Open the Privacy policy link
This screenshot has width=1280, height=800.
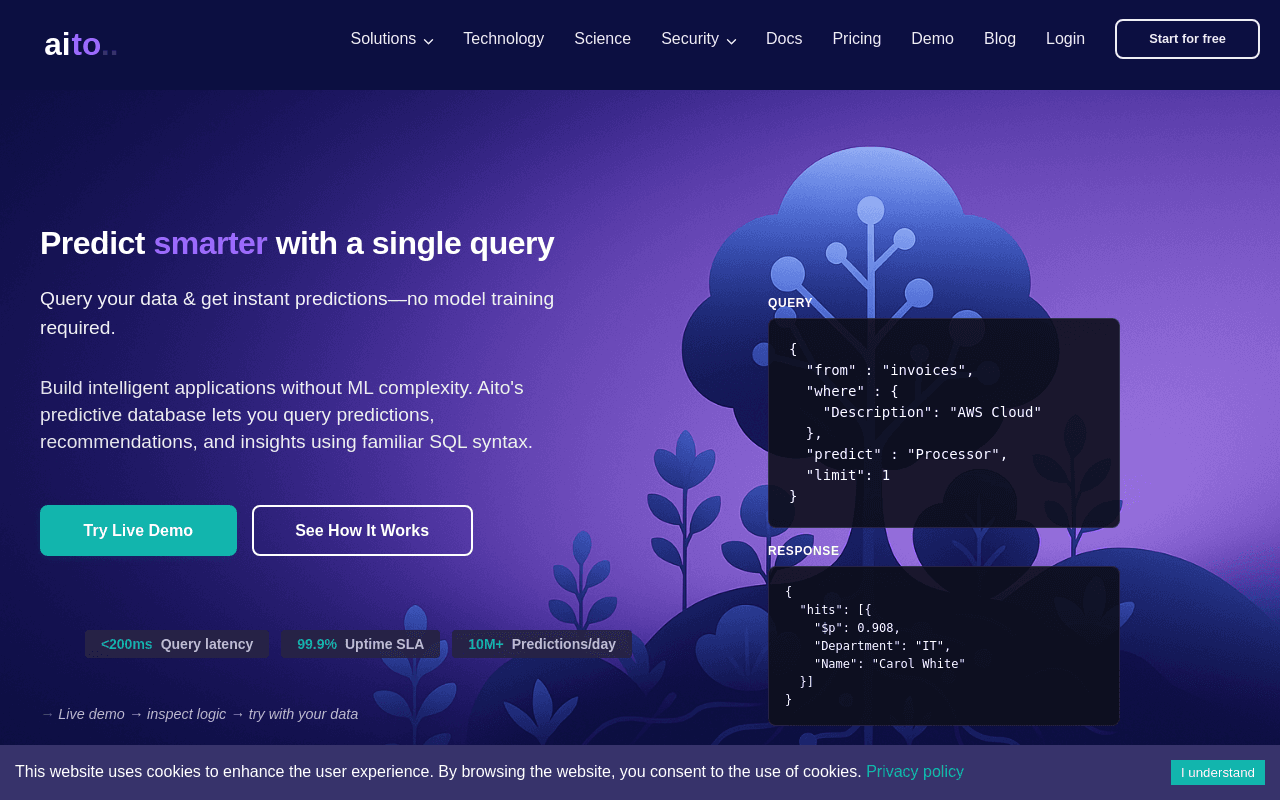[915, 772]
